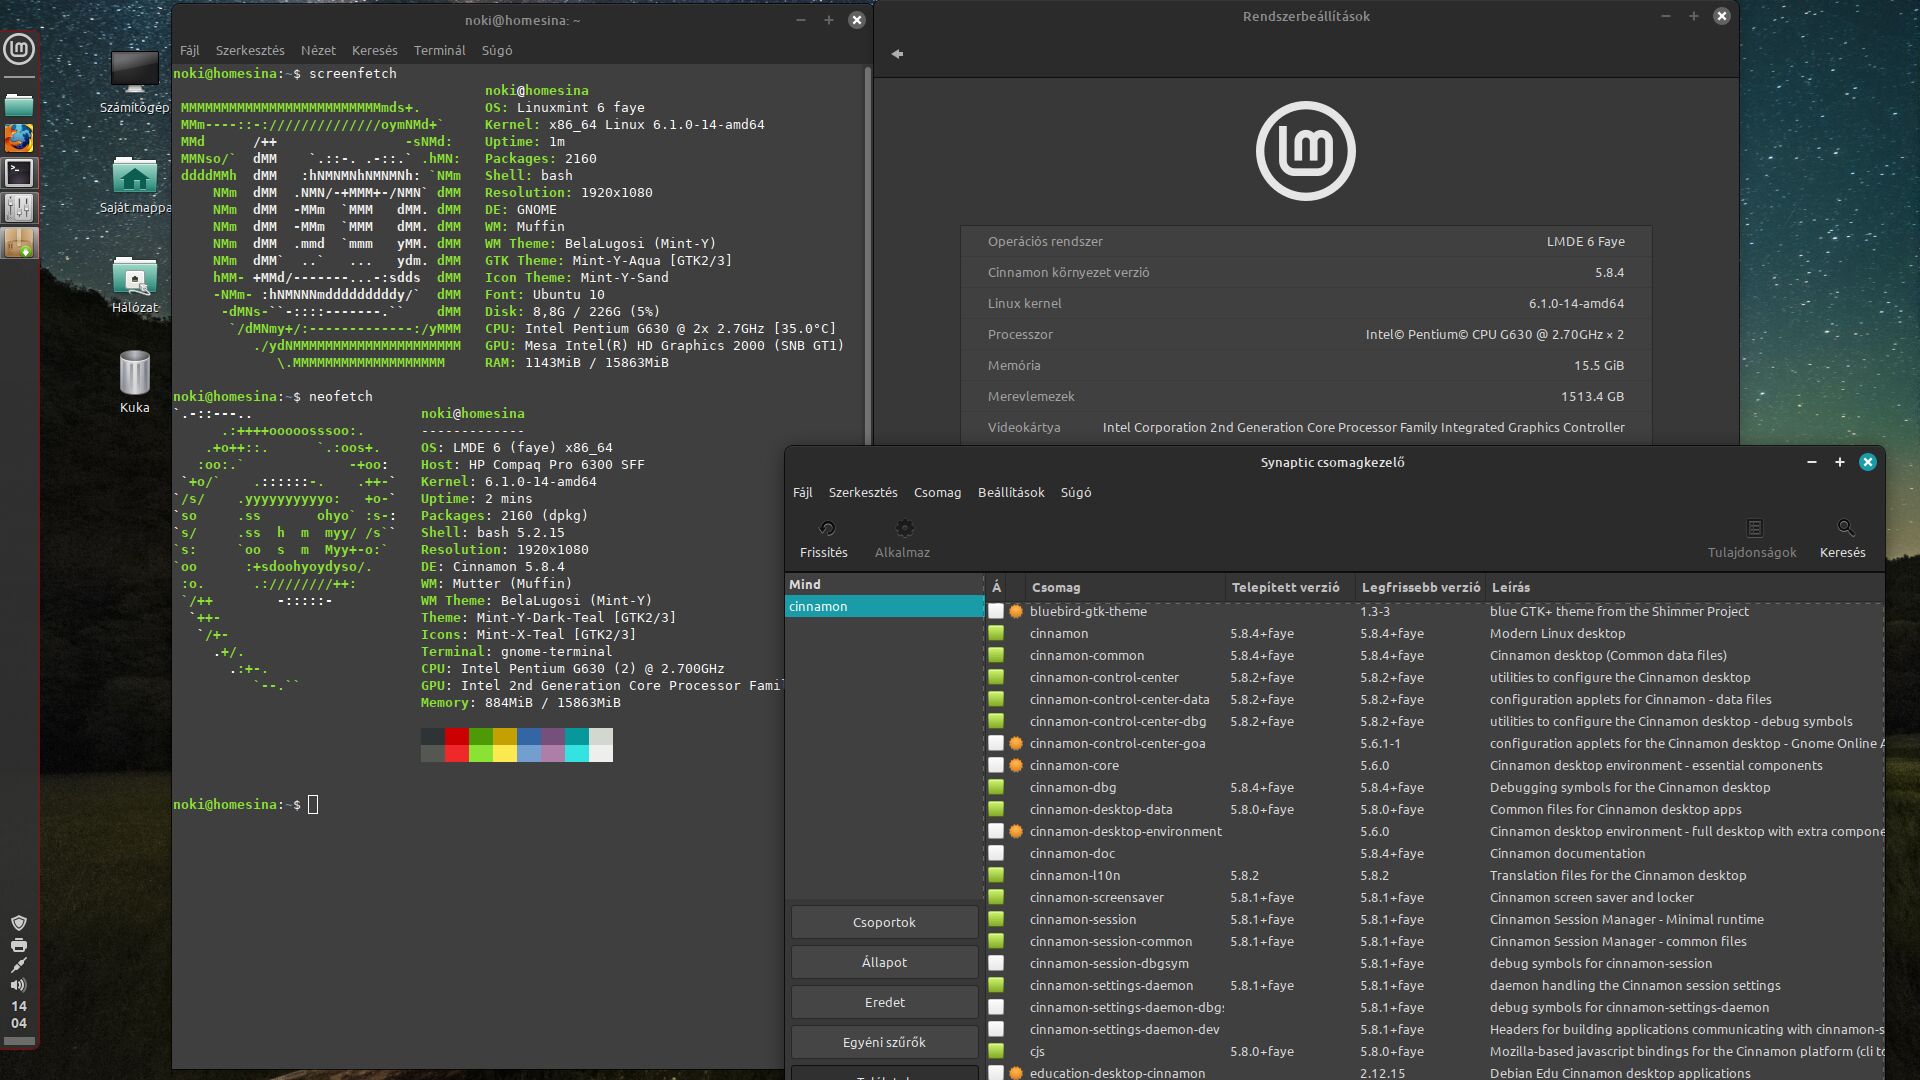
Task: Select the cinnamon-l10n package row
Action: [x=1435, y=875]
